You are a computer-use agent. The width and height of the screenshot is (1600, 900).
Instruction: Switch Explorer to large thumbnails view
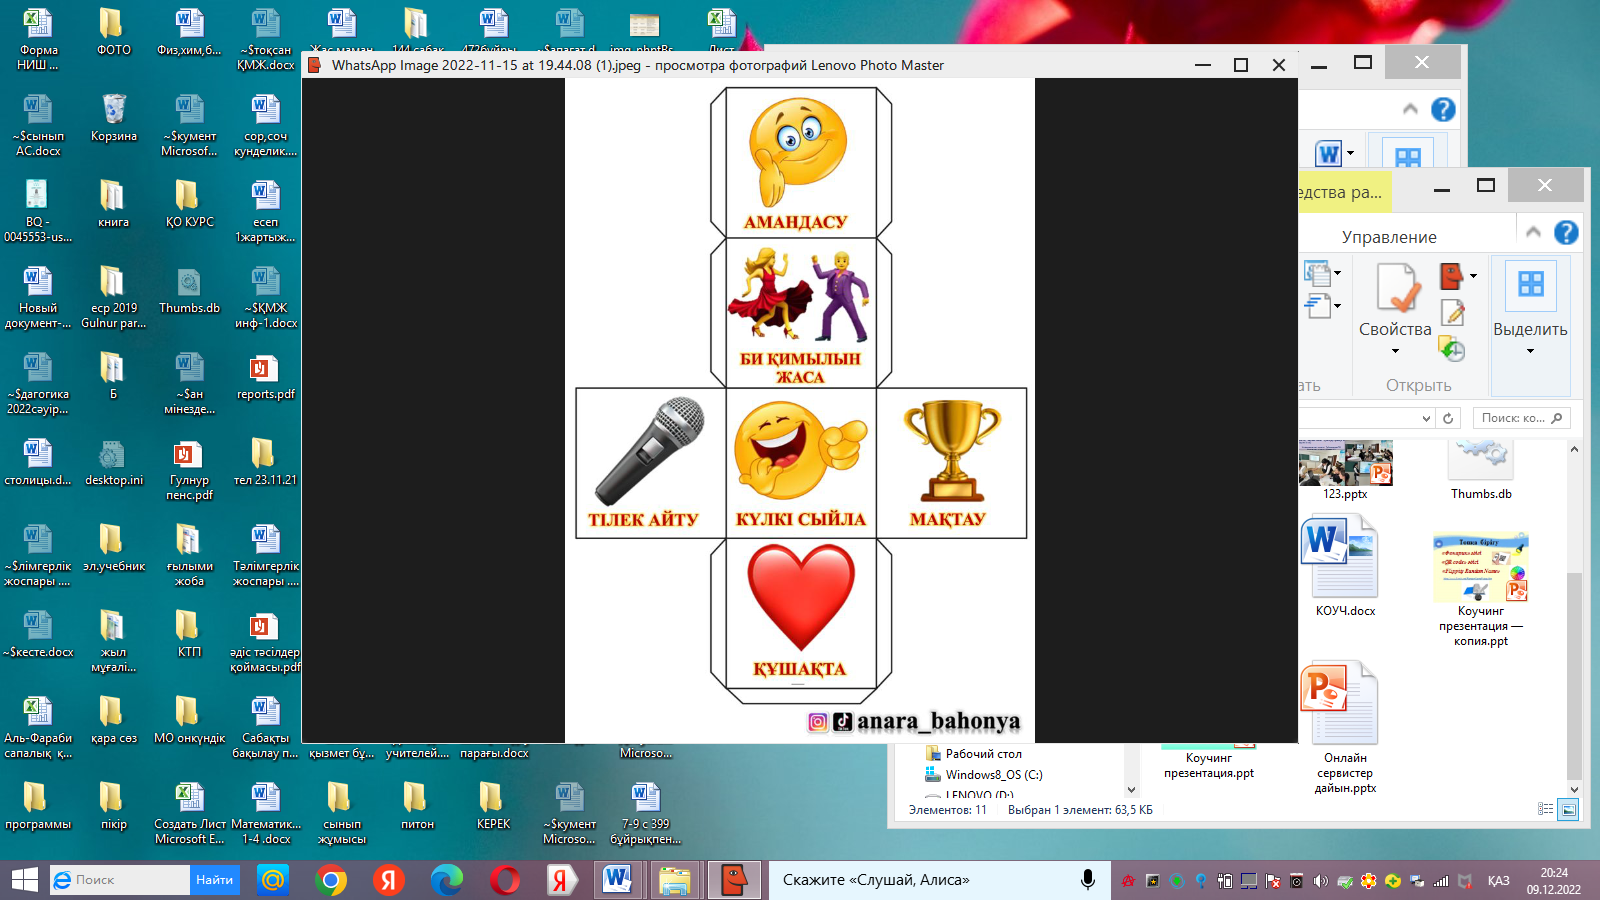pyautogui.click(x=1568, y=810)
